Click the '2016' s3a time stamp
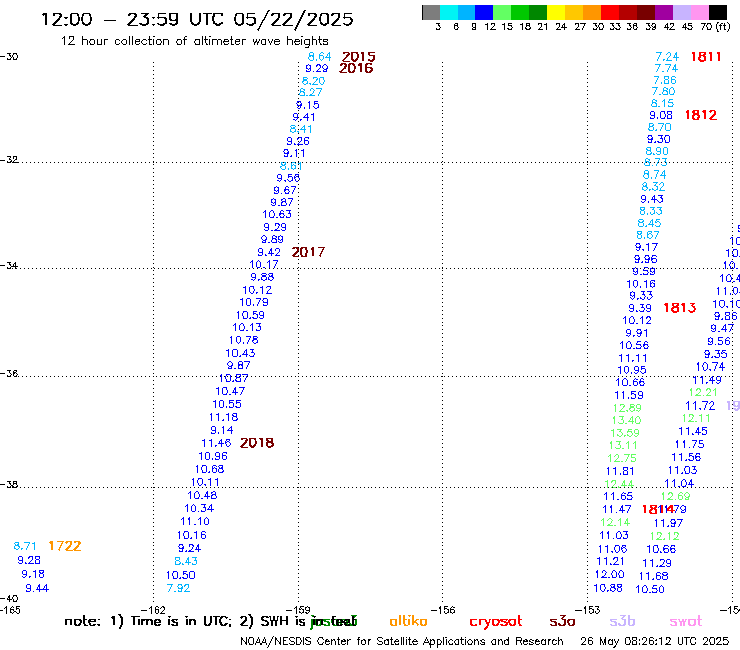 pyautogui.click(x=356, y=68)
